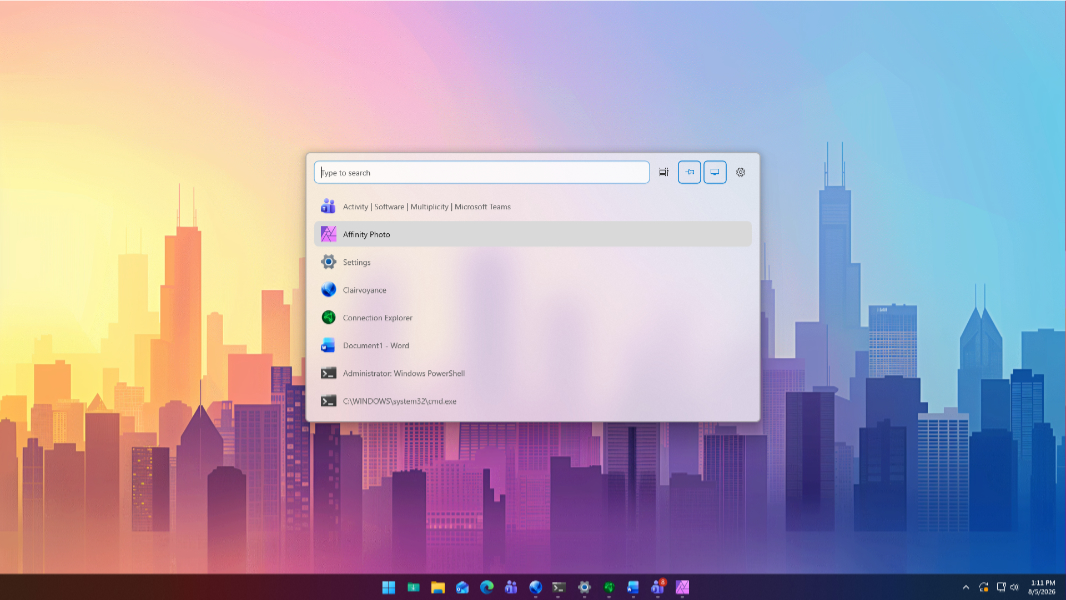Open the Windows Start menu
Image resolution: width=1066 pixels, height=600 pixels.
pos(388,587)
